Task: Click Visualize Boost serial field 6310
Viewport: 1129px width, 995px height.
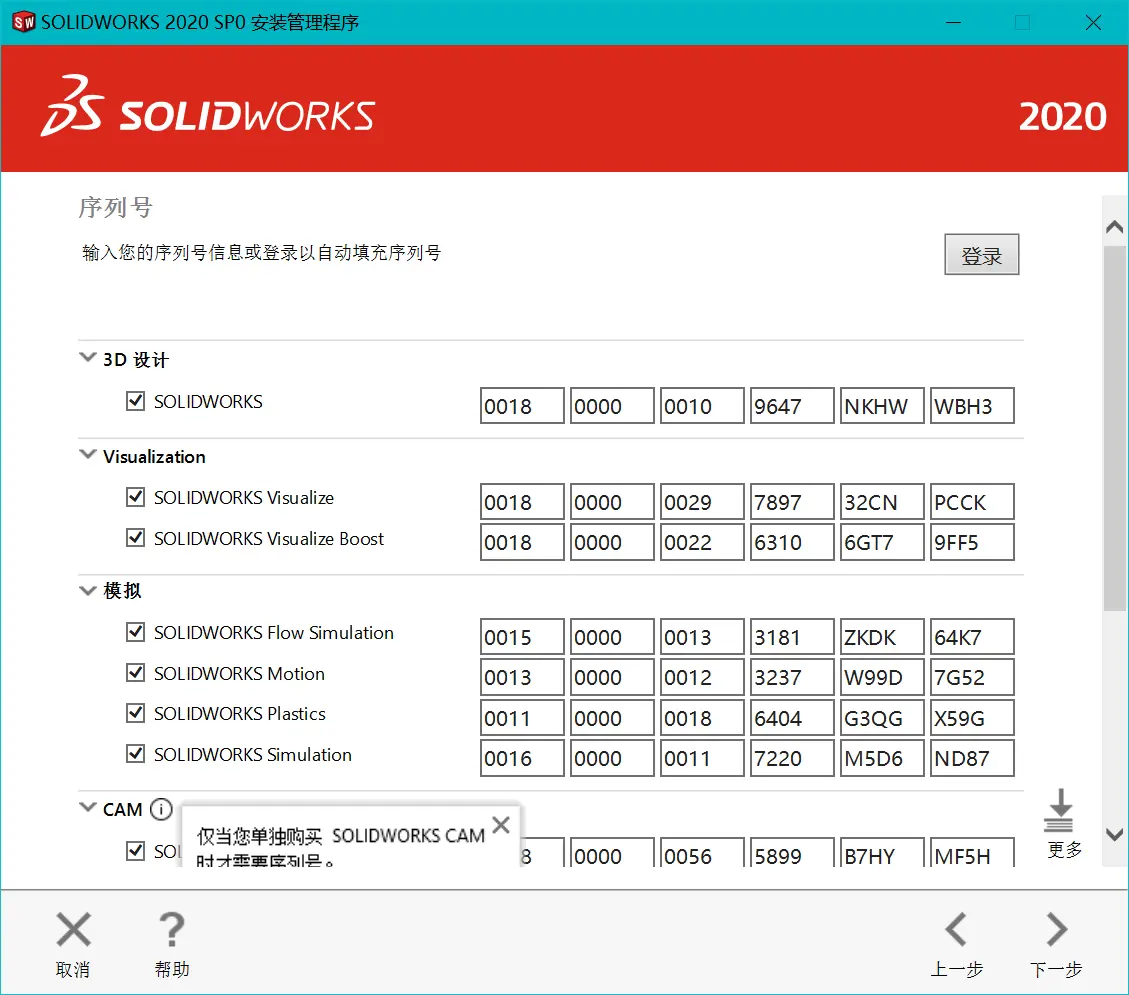Action: click(792, 542)
